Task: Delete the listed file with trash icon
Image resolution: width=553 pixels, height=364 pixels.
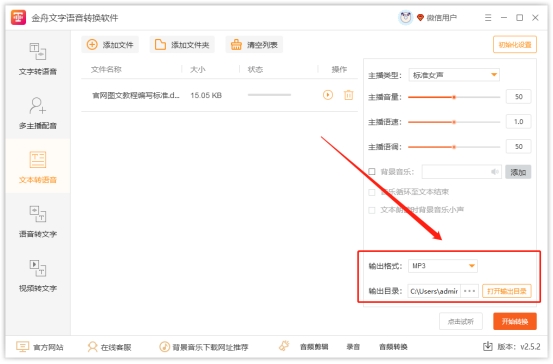Action: pyautogui.click(x=348, y=95)
